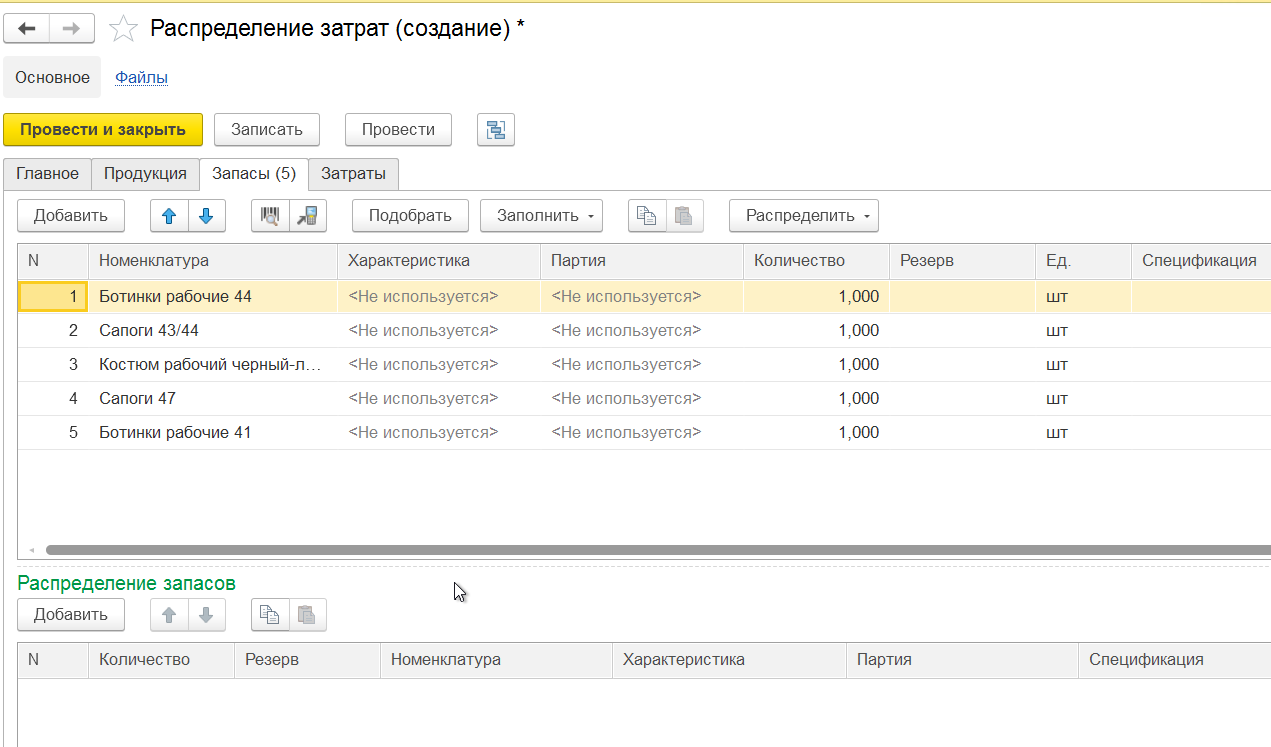Open the document structure icon next to Провести
This screenshot has width=1271, height=747.
pyautogui.click(x=496, y=130)
